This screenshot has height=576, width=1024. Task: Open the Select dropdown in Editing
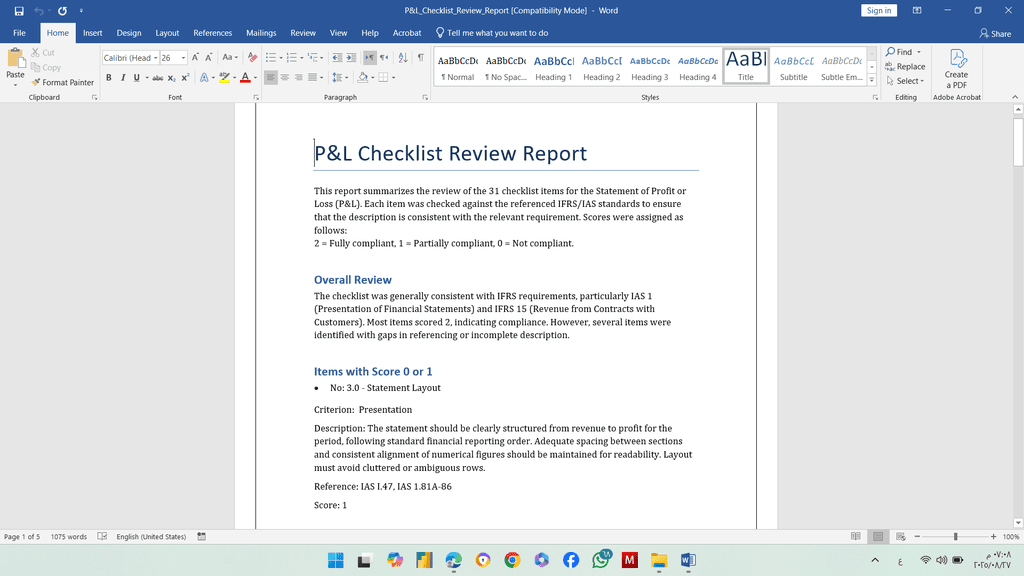[906, 81]
